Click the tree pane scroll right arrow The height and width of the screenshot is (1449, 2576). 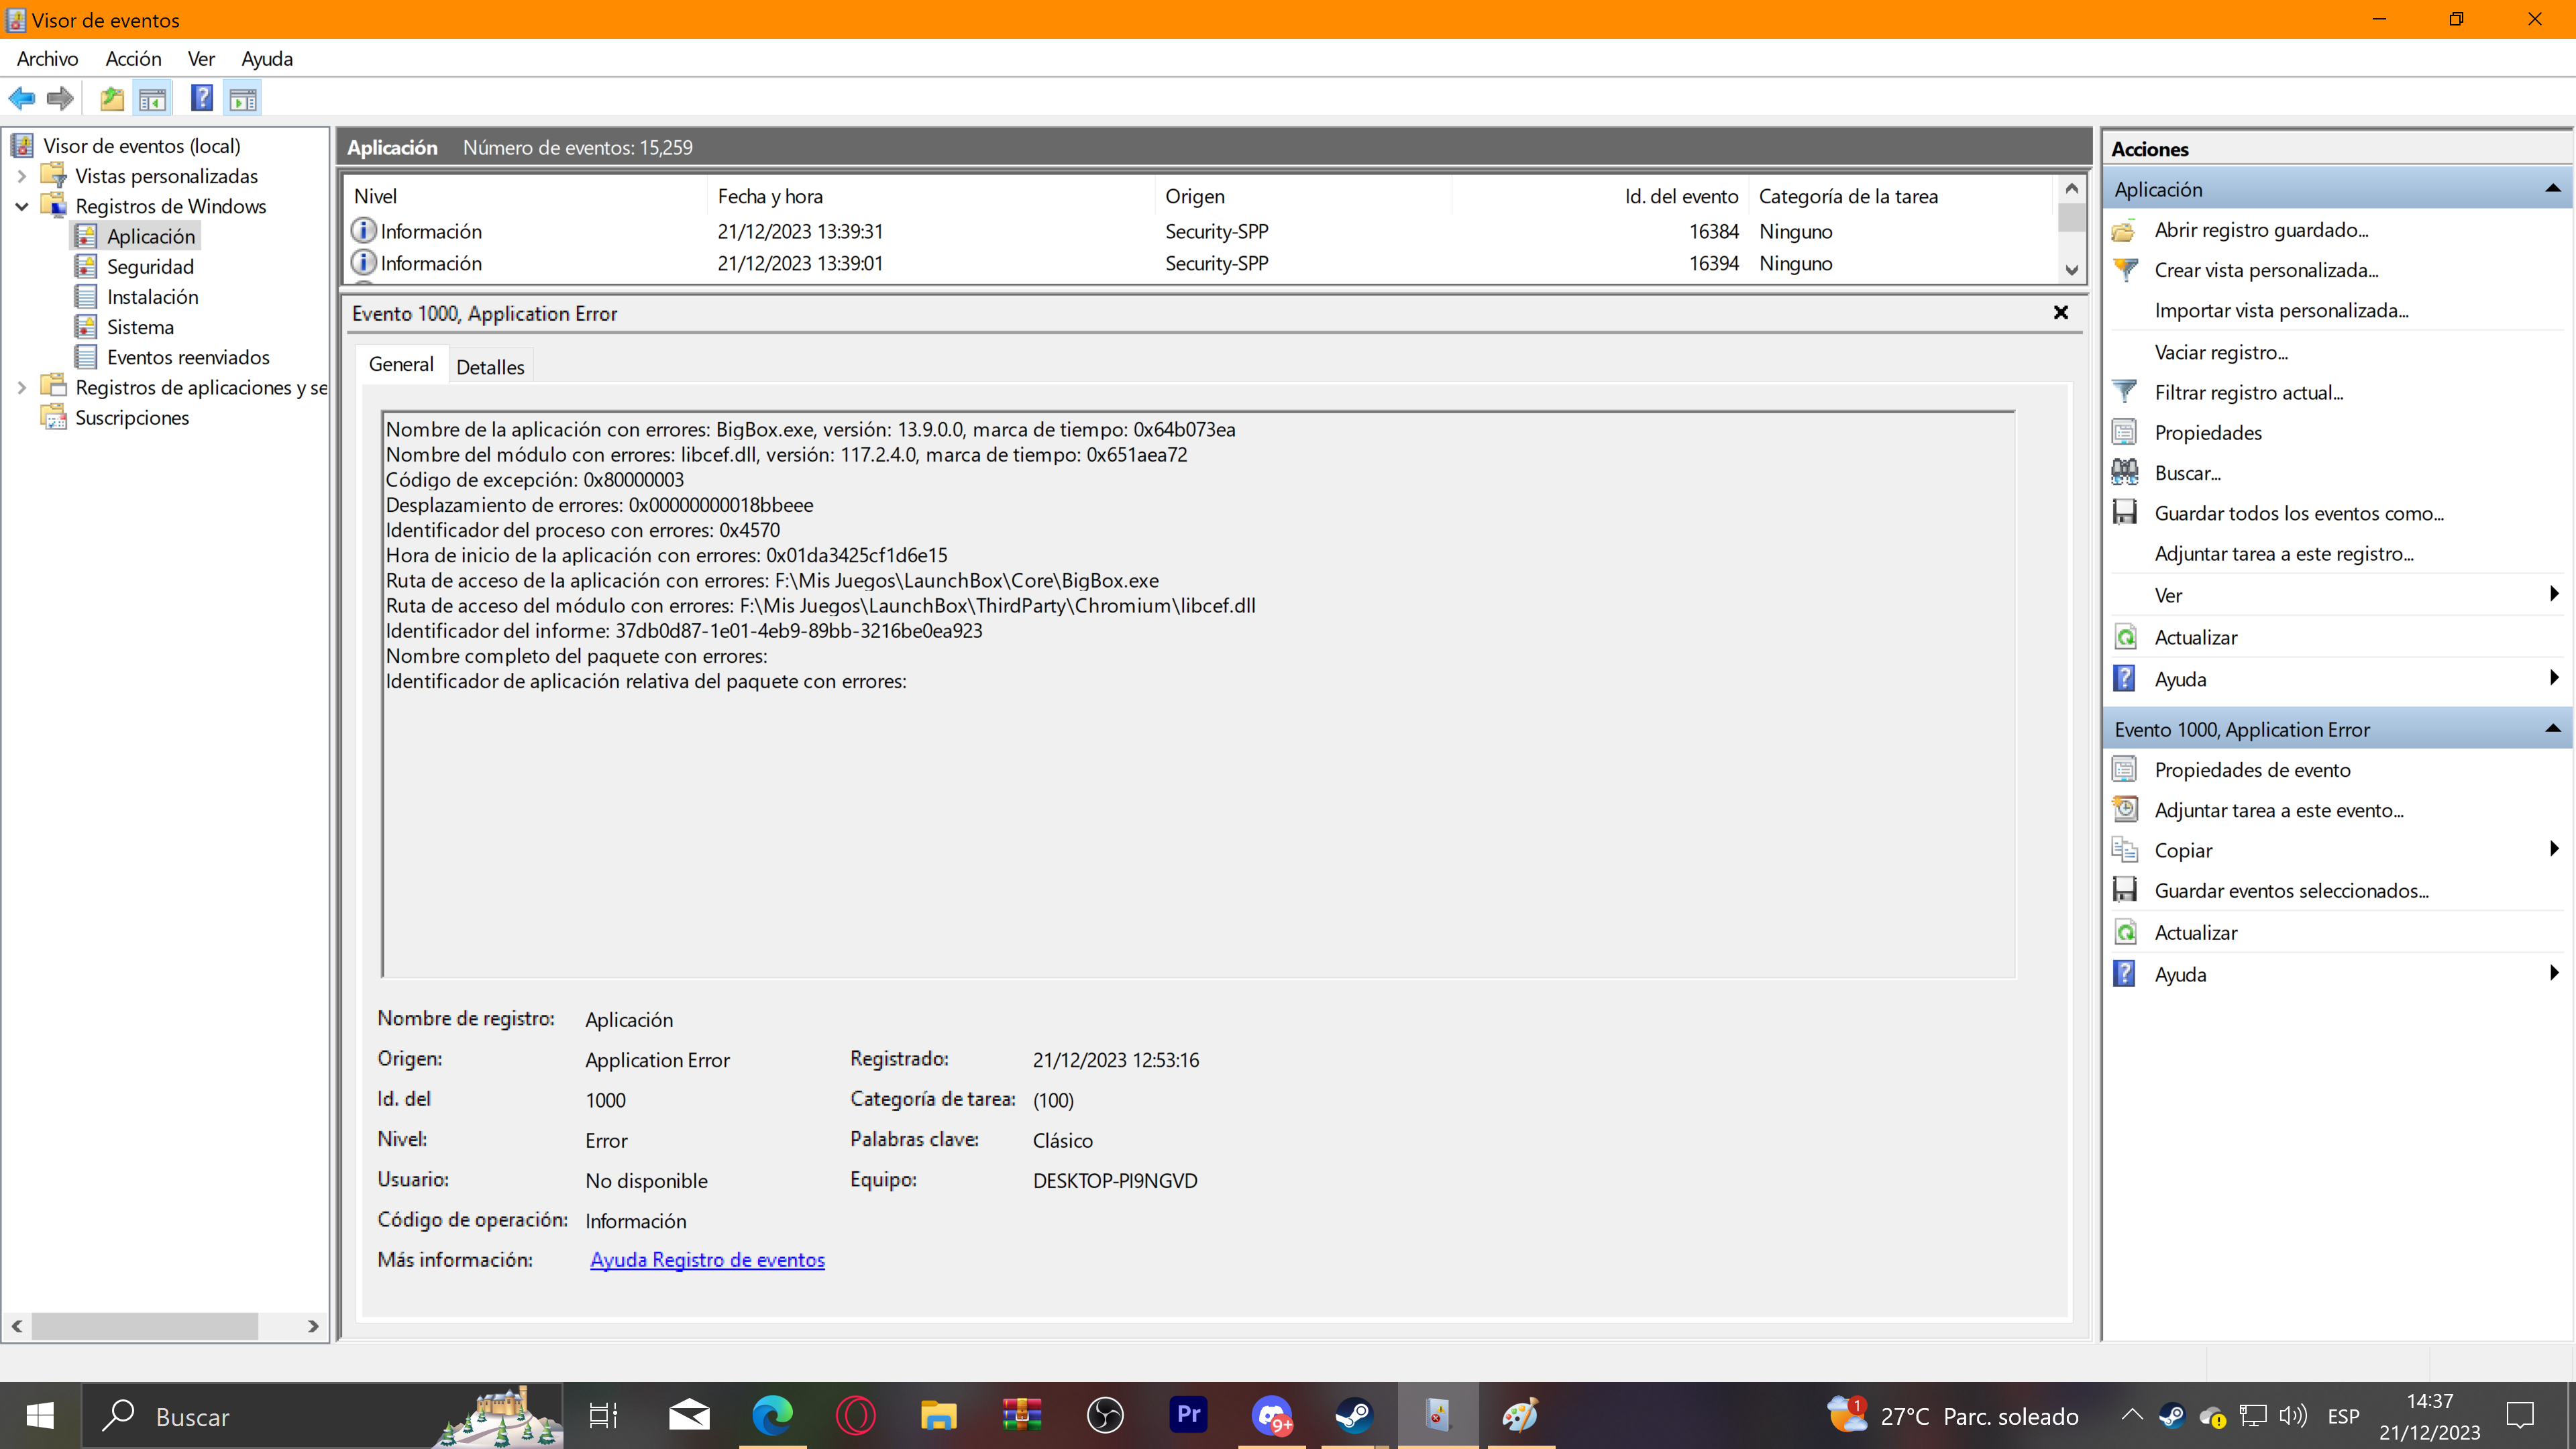point(313,1326)
